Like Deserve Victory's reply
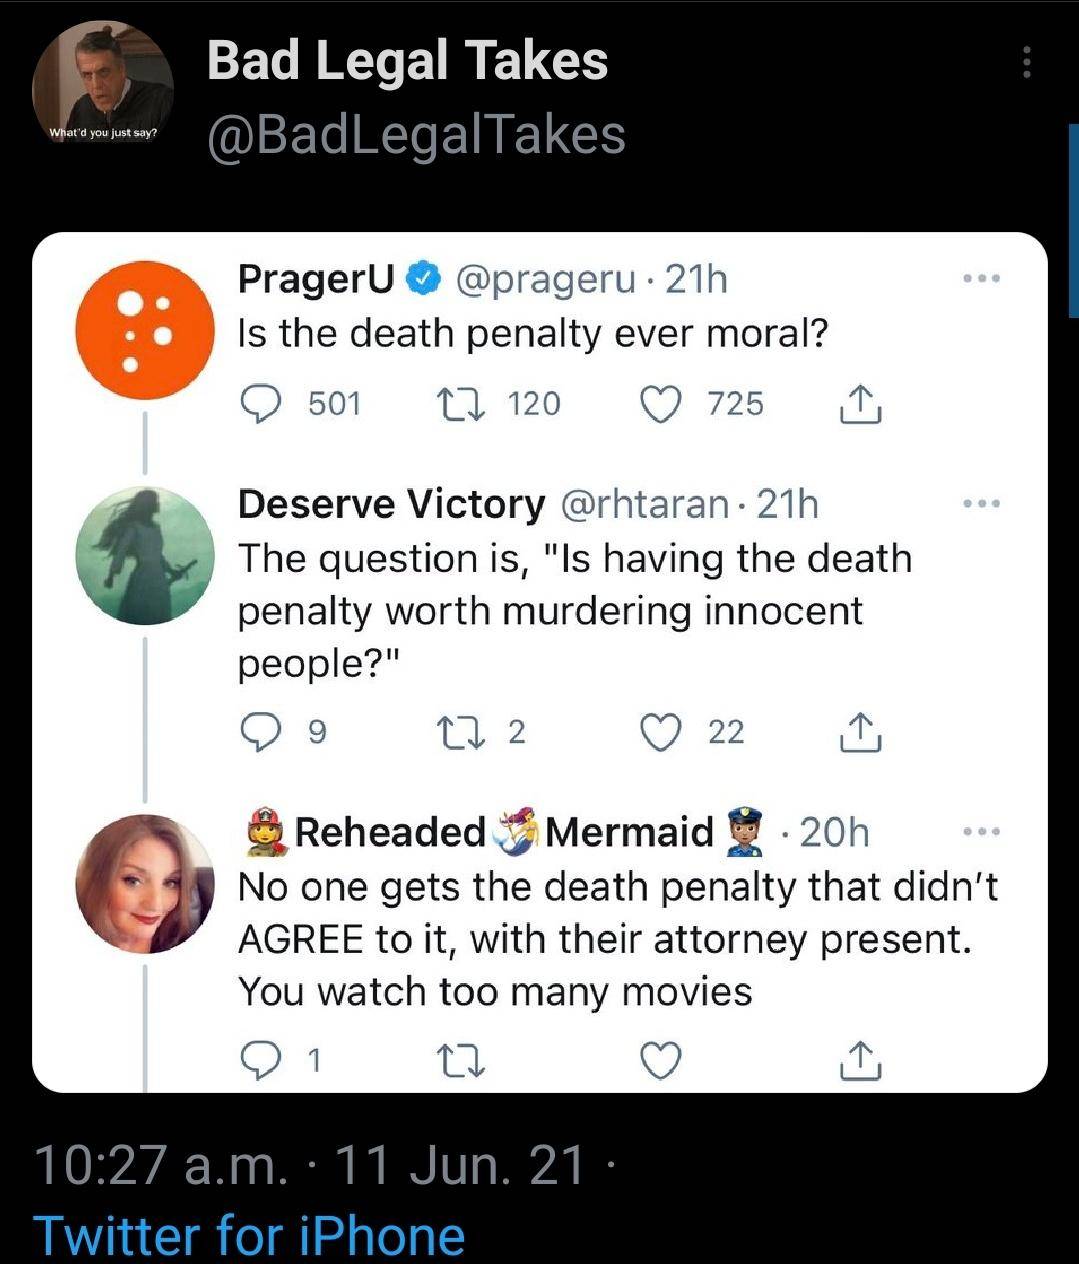 [662, 730]
